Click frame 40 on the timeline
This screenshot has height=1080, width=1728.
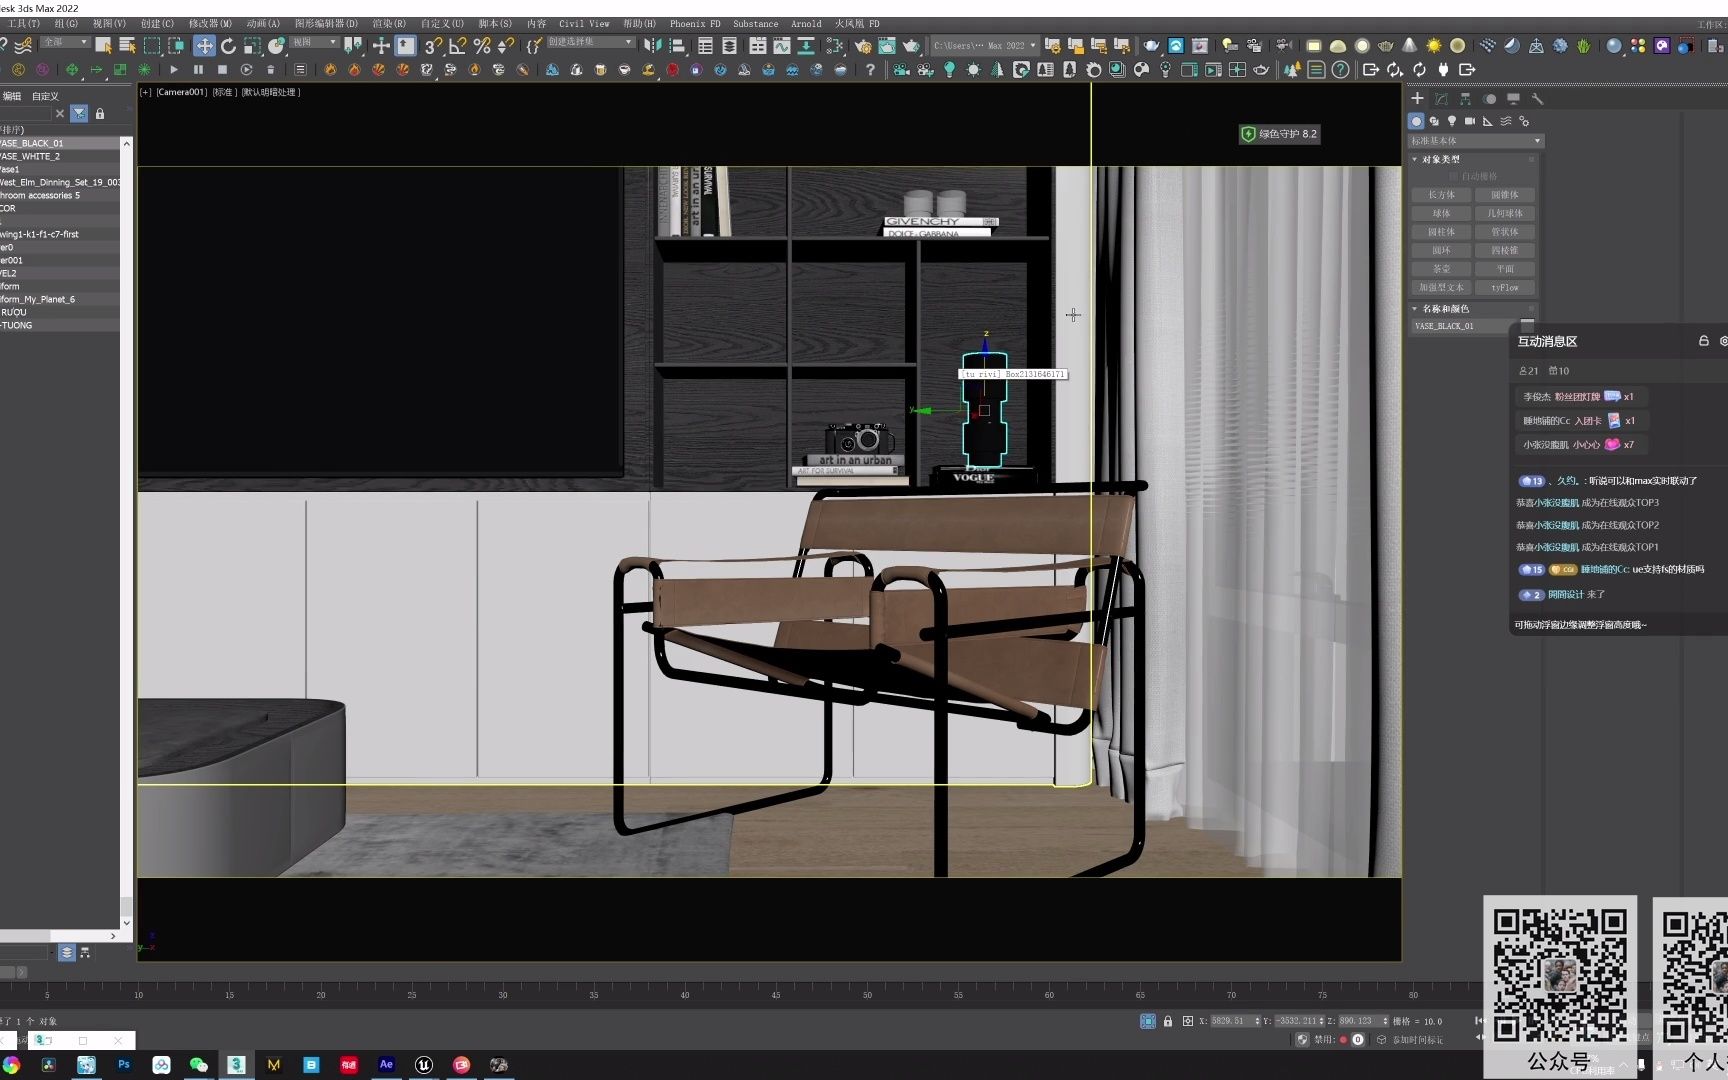point(685,995)
